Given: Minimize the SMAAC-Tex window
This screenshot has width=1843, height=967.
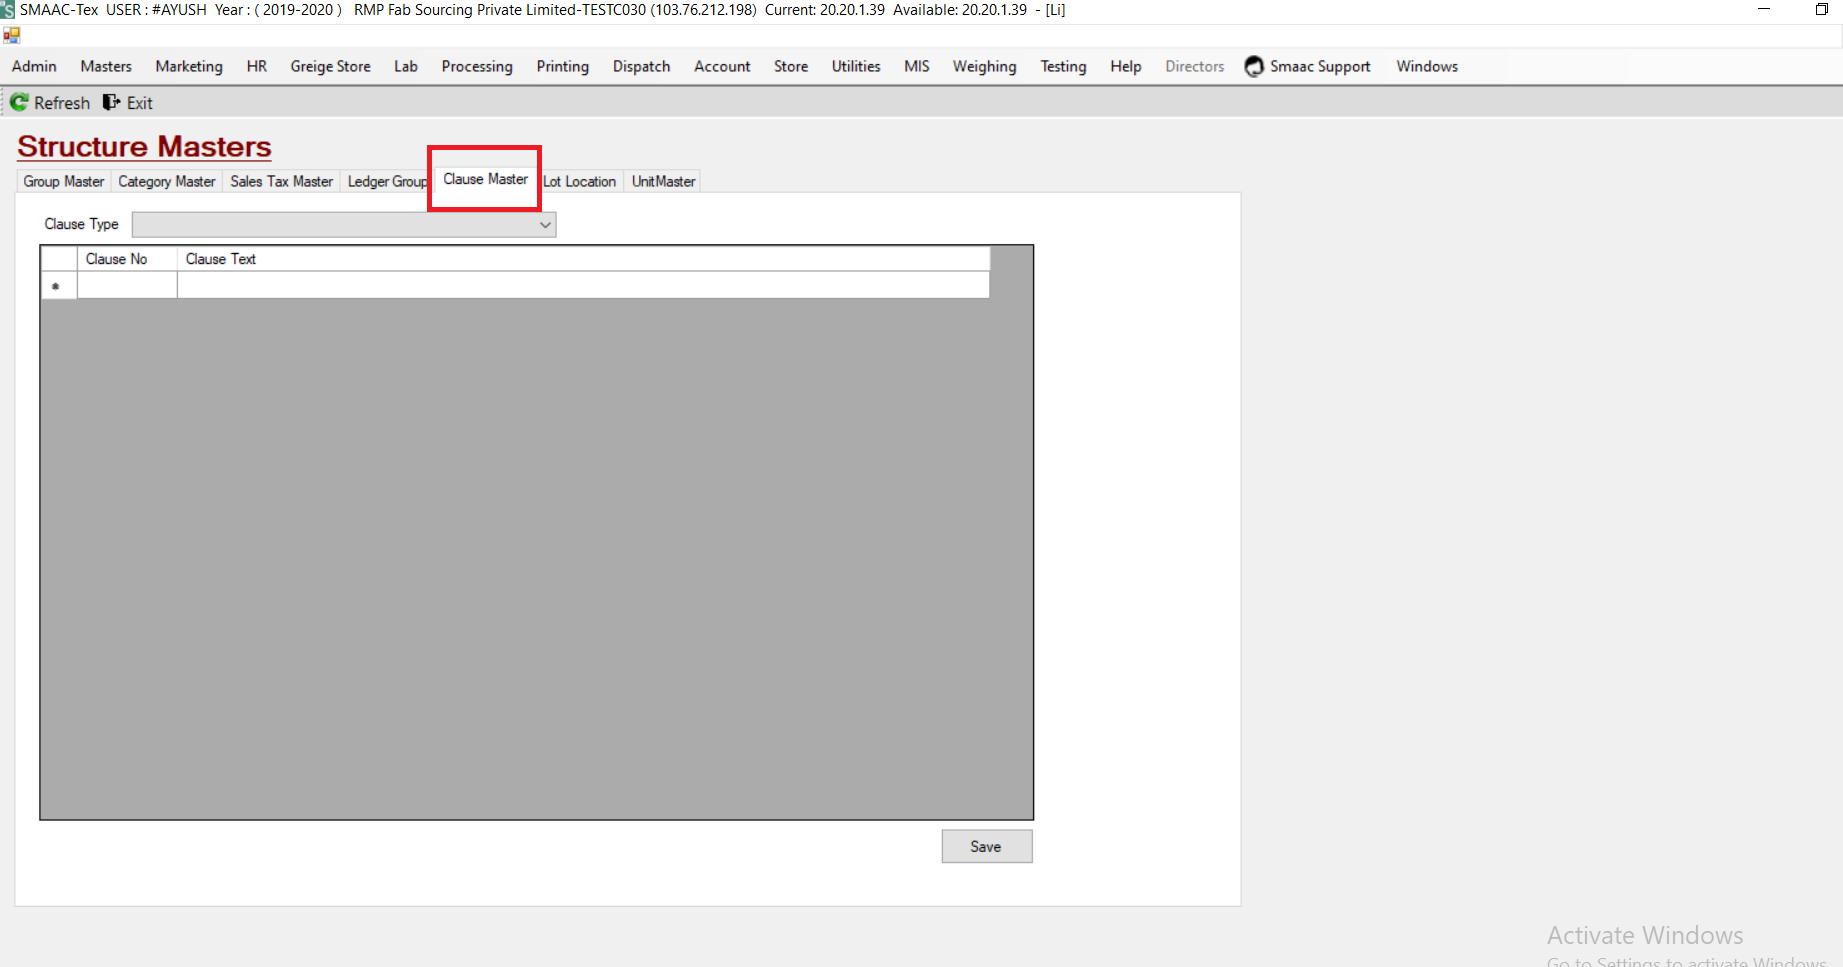Looking at the screenshot, I should pyautogui.click(x=1764, y=10).
